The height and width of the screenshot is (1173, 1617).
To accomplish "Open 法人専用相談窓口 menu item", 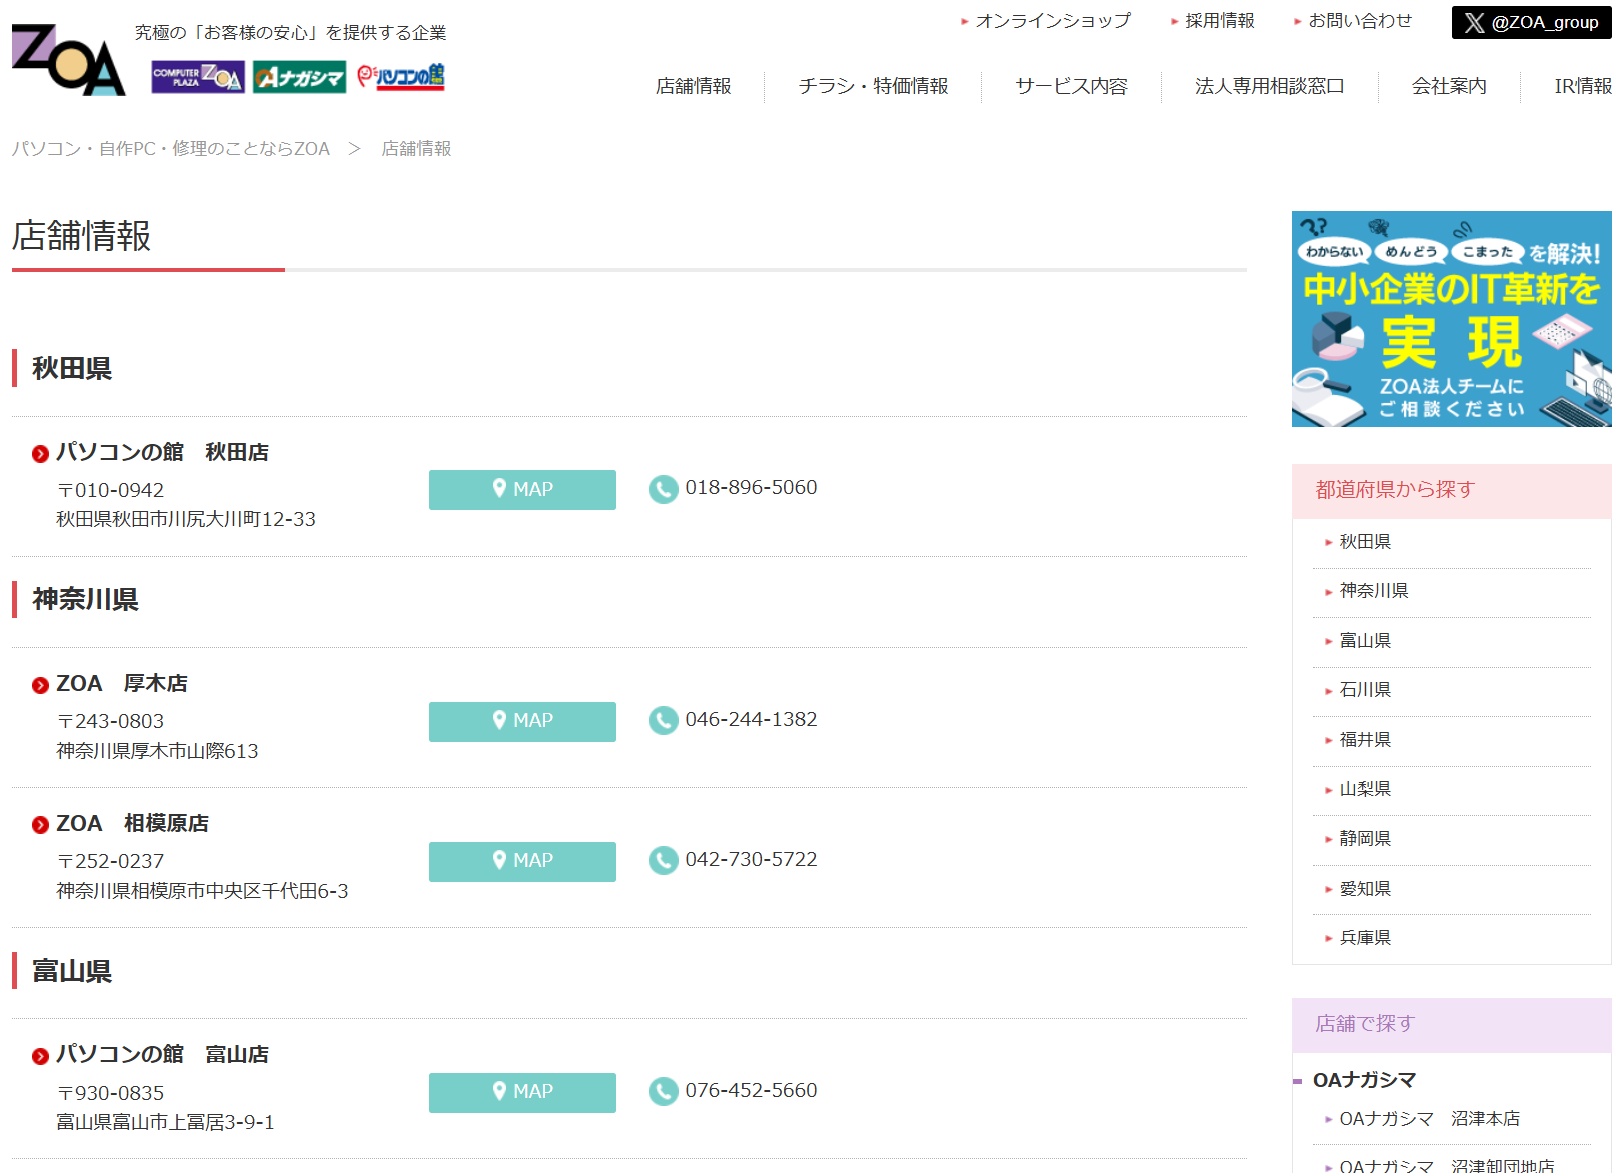I will pos(1269,86).
